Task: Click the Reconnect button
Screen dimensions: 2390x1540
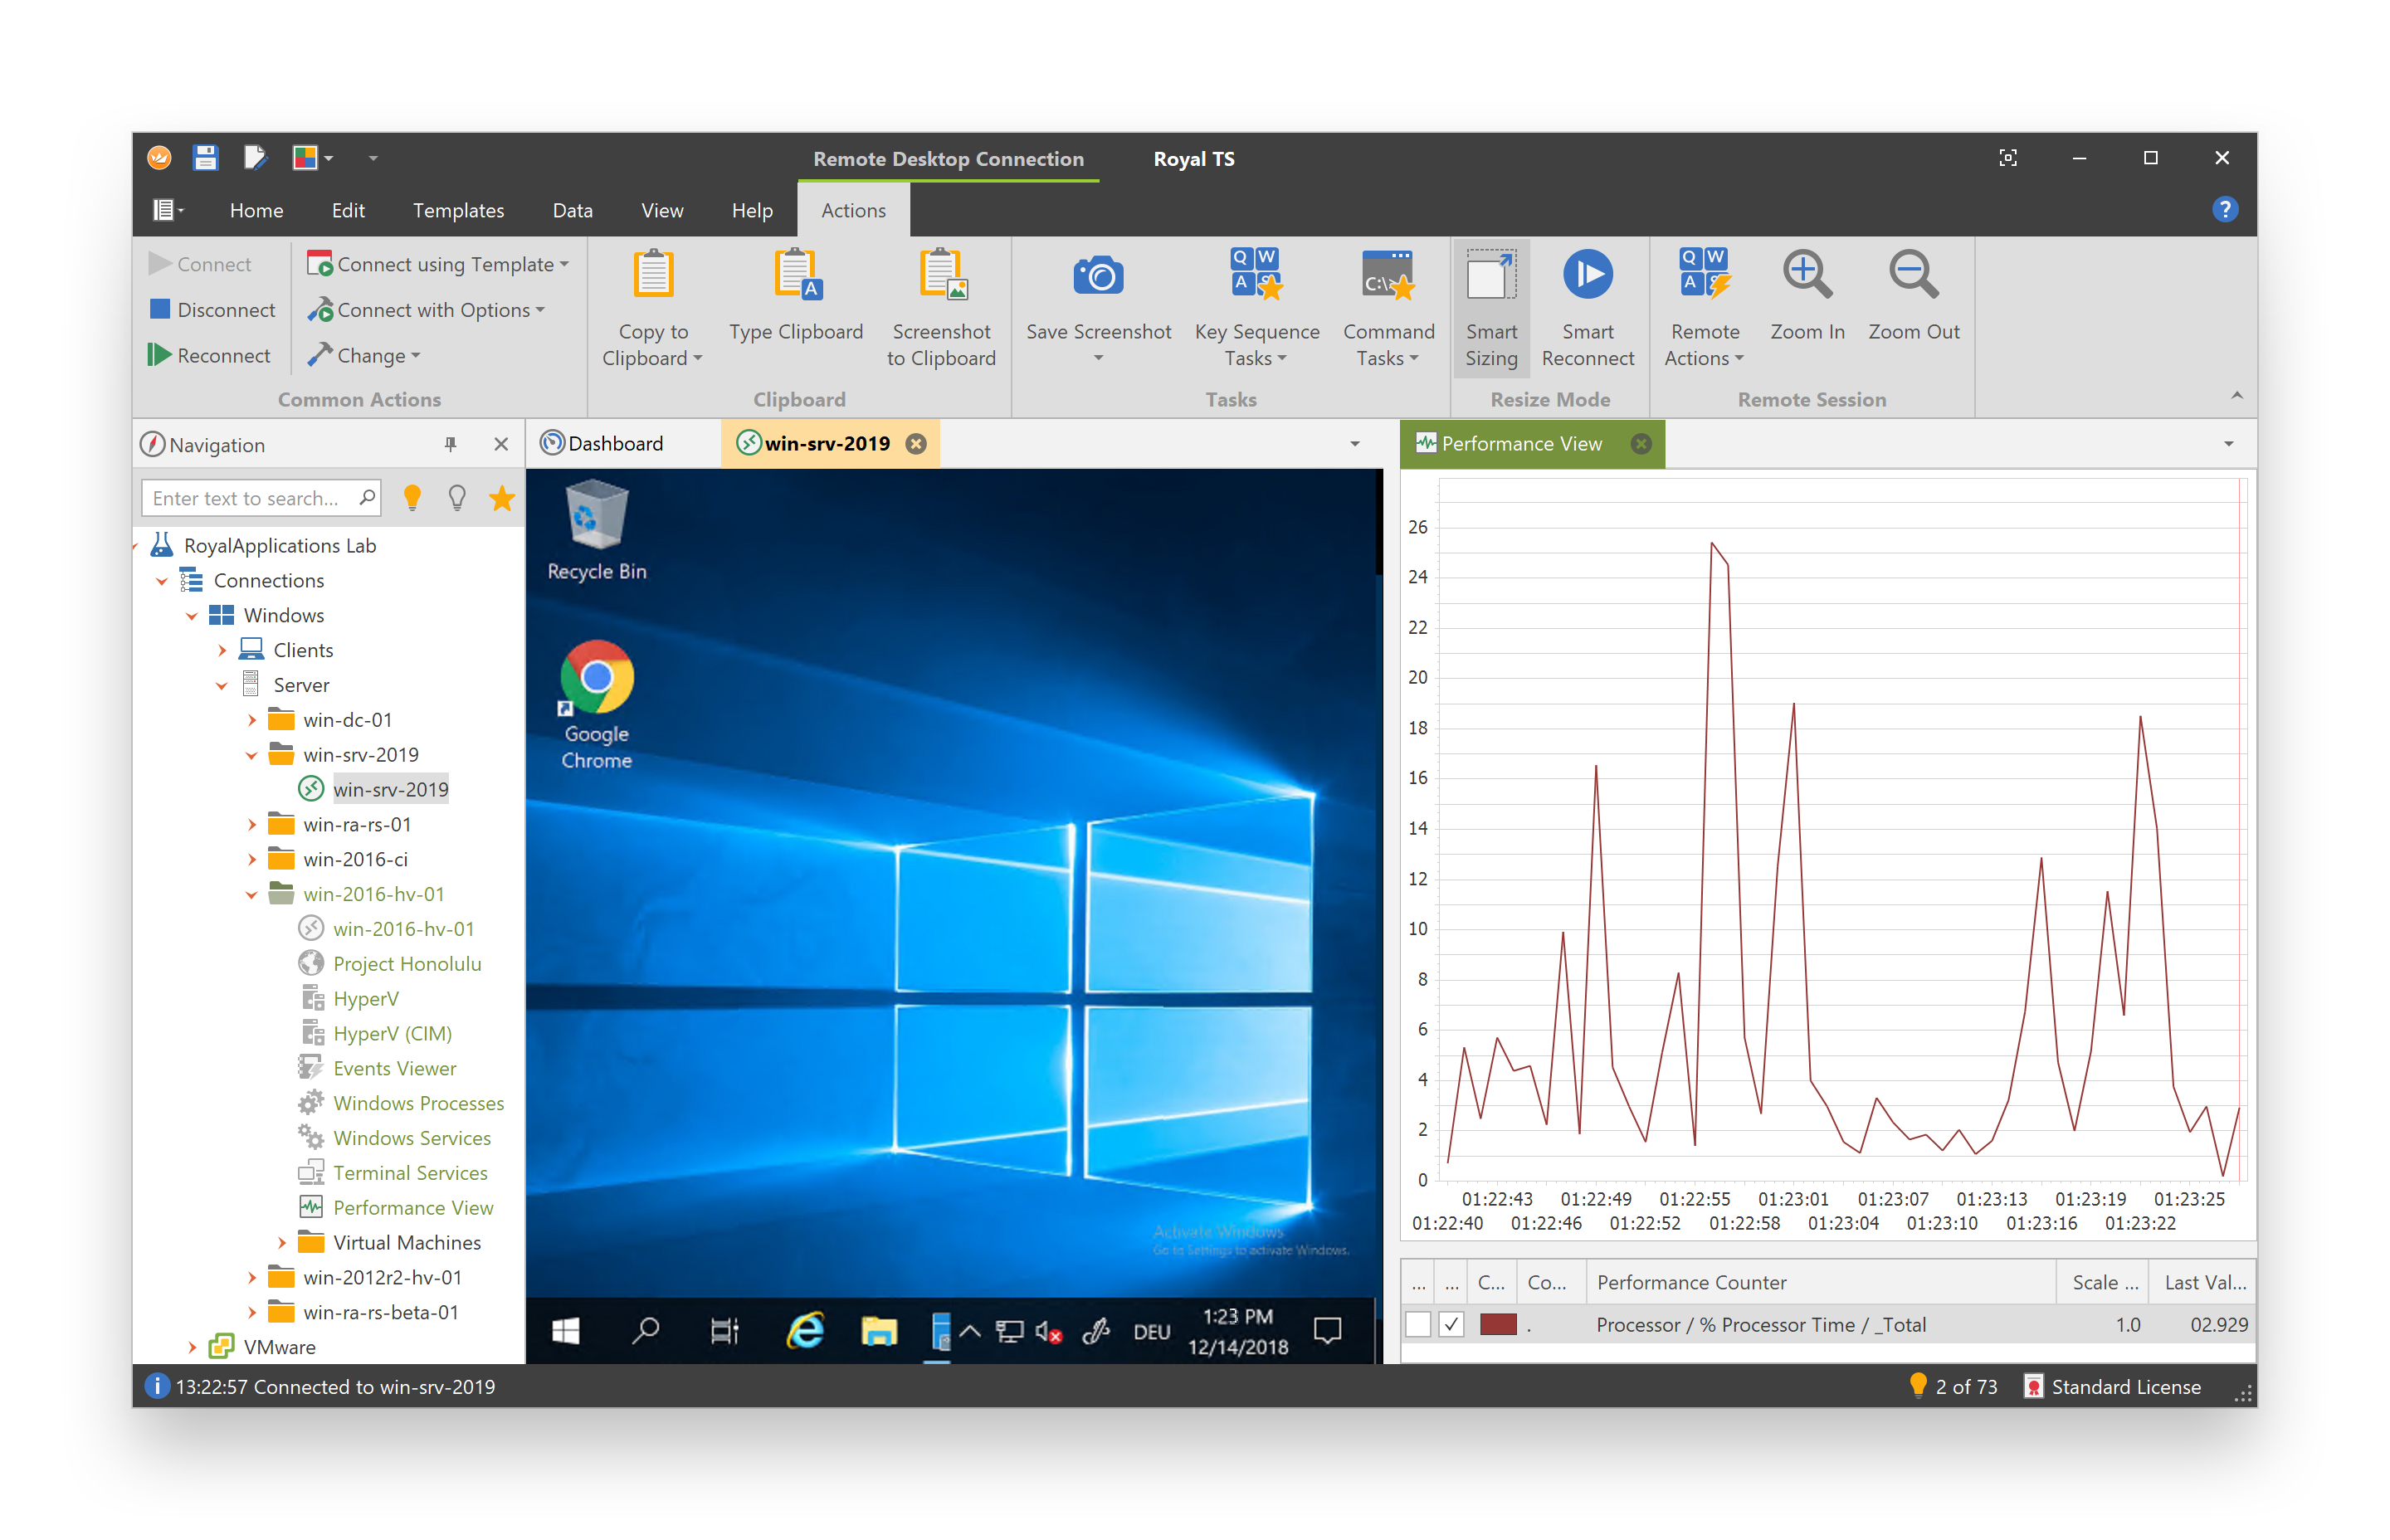Action: [210, 355]
